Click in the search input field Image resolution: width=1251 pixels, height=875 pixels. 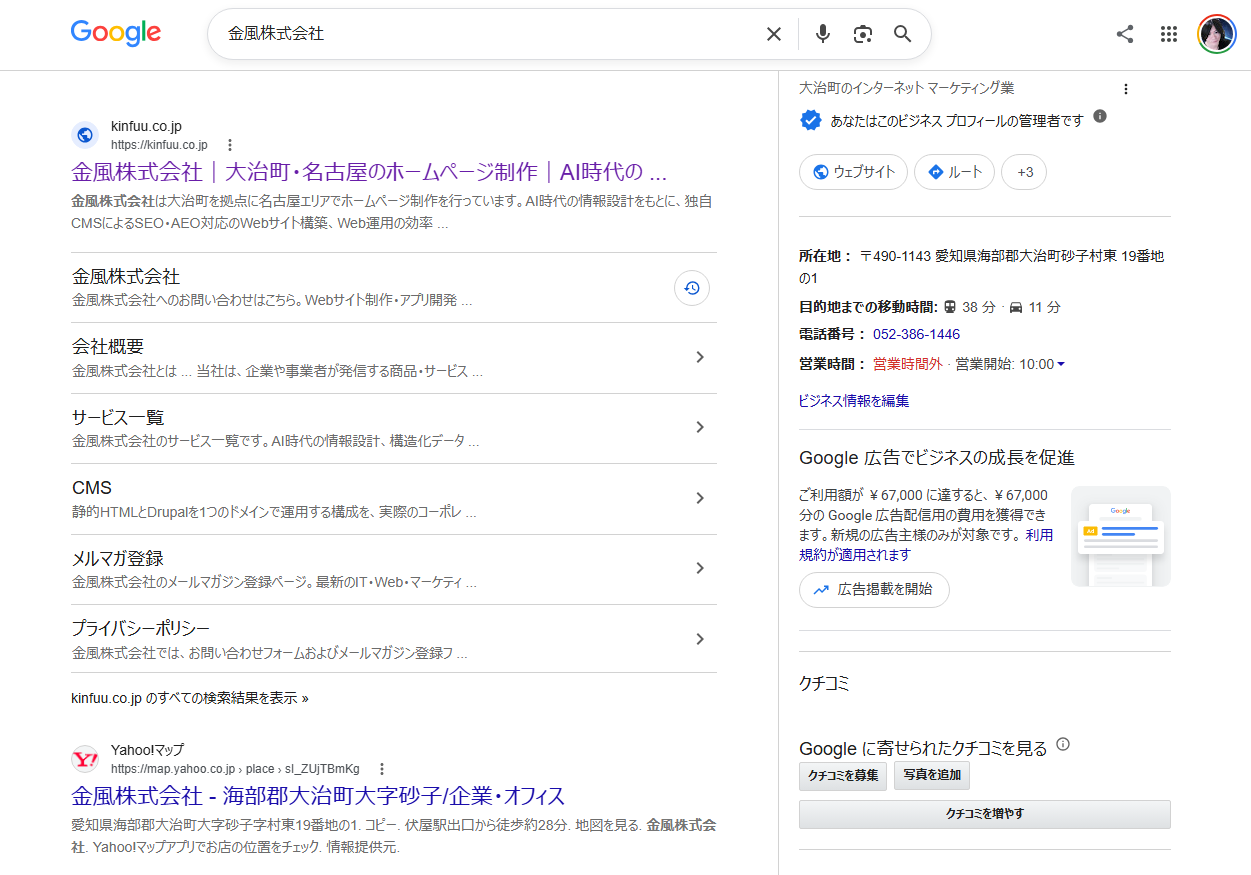490,34
